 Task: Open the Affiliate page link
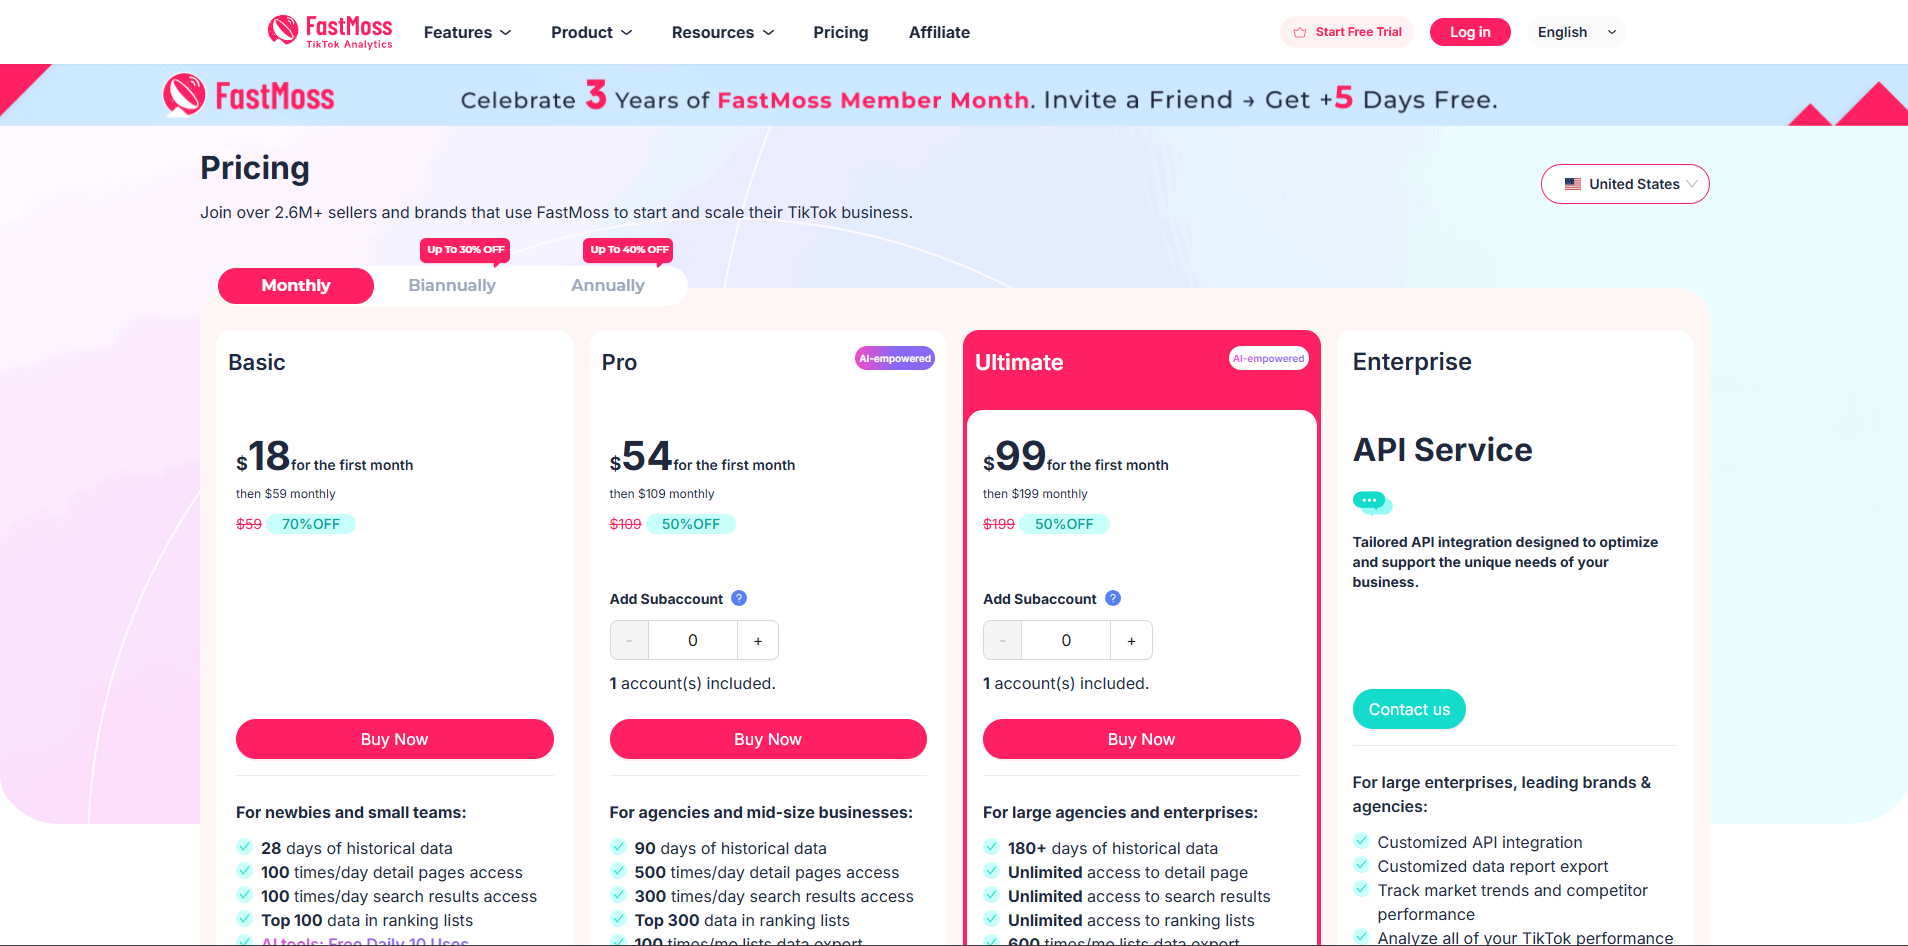coord(939,32)
